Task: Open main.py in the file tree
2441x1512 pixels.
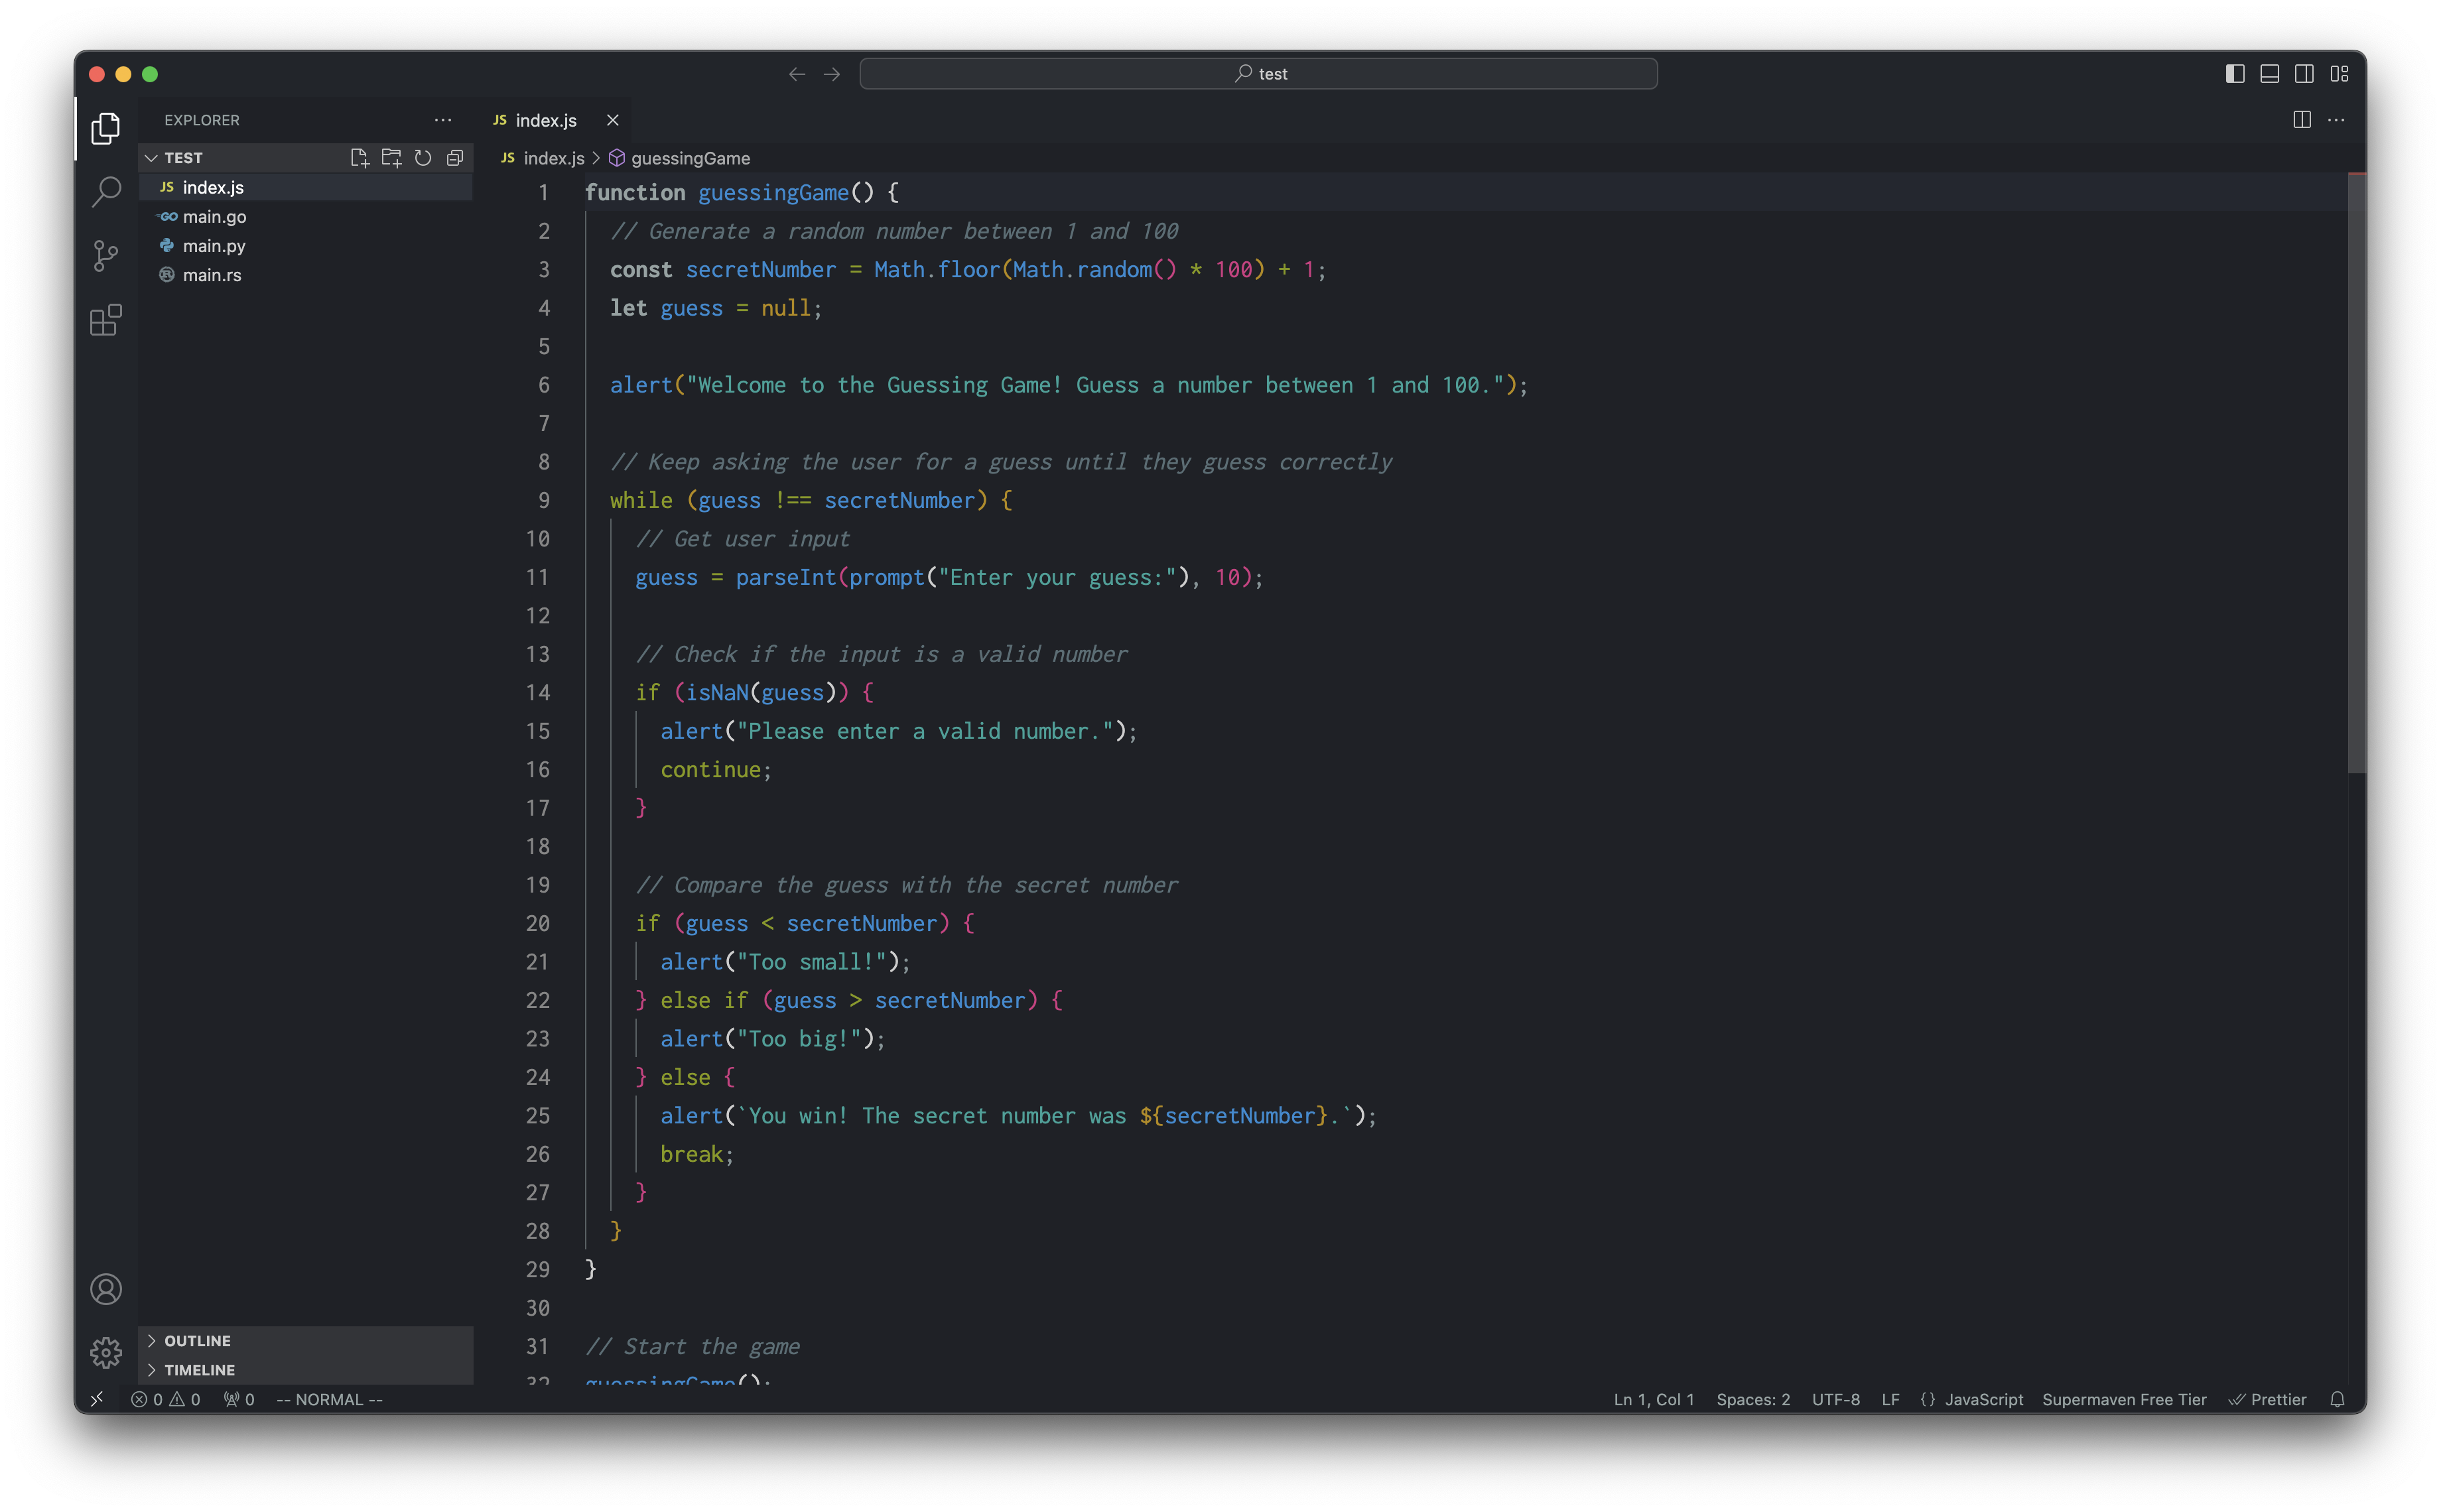Action: tap(306, 245)
